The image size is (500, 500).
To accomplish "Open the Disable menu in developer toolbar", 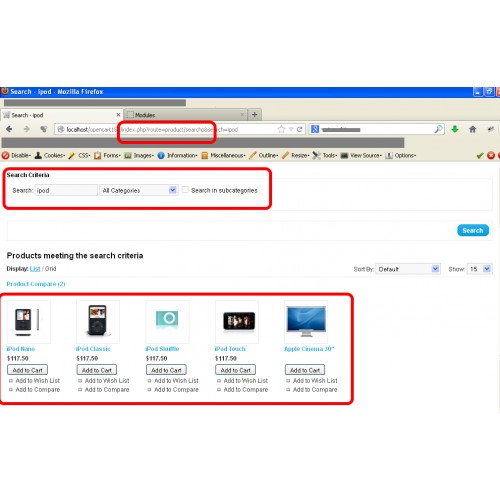I will click(16, 155).
